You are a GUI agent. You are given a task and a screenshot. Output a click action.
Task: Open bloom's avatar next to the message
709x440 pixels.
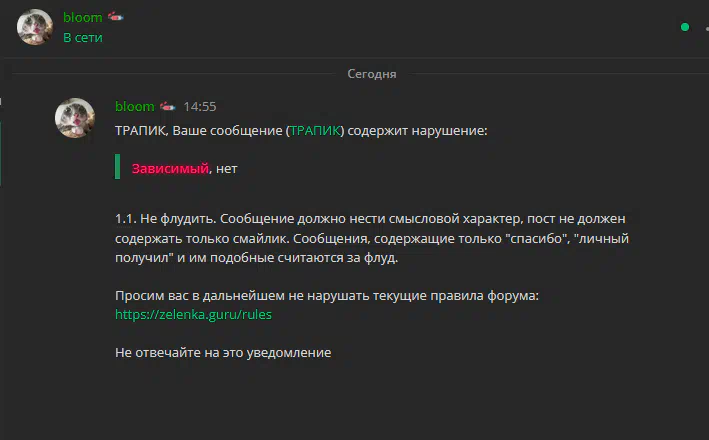point(75,118)
